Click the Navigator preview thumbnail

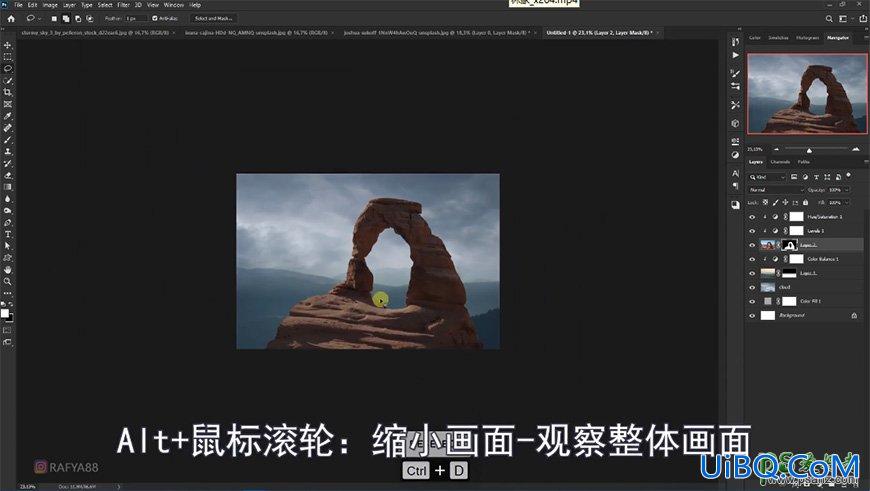point(807,94)
